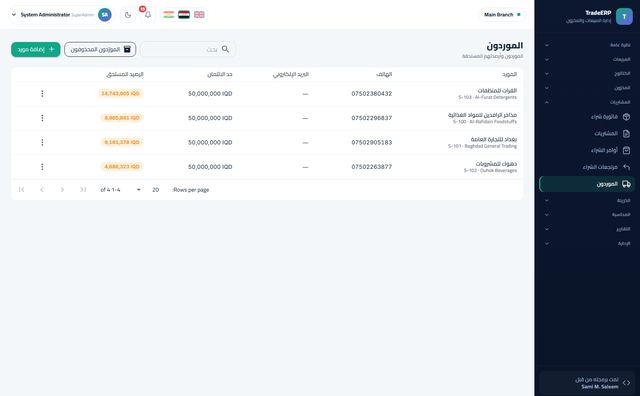Image resolution: width=640 pixels, height=396 pixels.
Task: Click the TradeERP logo icon
Action: 624,16
